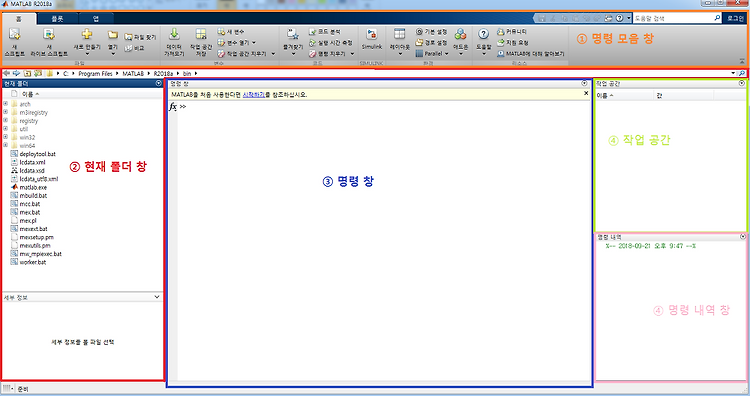Click 새 변수 (New Variable)
The image size is (750, 396).
[231, 32]
